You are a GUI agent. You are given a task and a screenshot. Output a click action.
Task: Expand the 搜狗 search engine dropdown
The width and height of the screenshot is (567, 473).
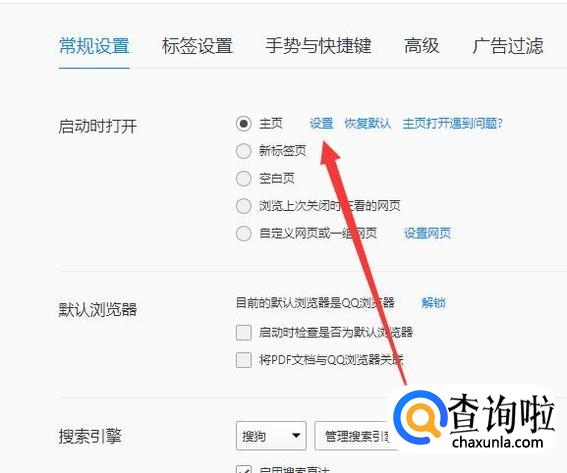271,436
